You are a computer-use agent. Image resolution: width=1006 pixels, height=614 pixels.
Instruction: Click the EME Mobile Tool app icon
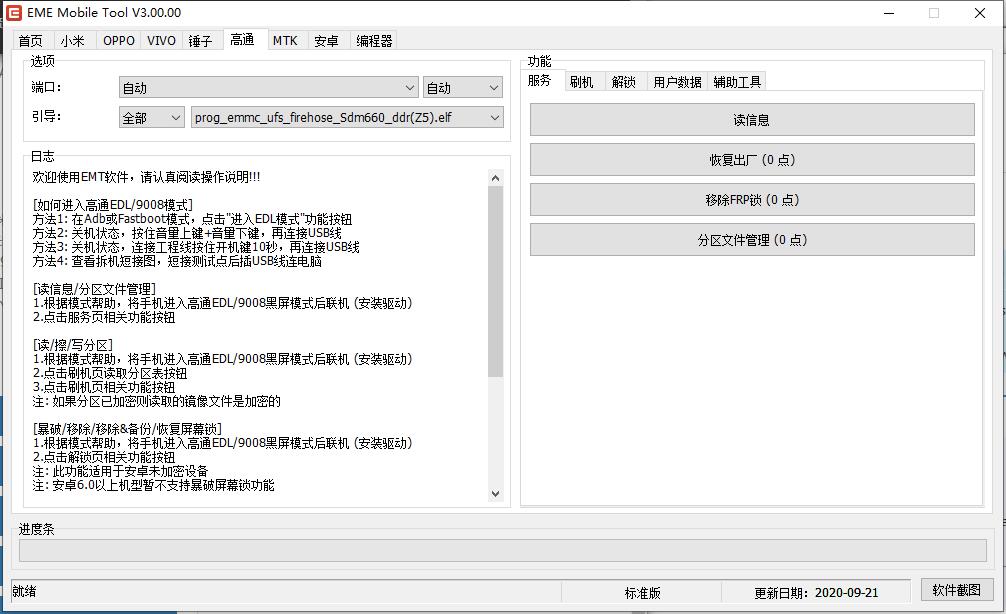click(x=13, y=12)
